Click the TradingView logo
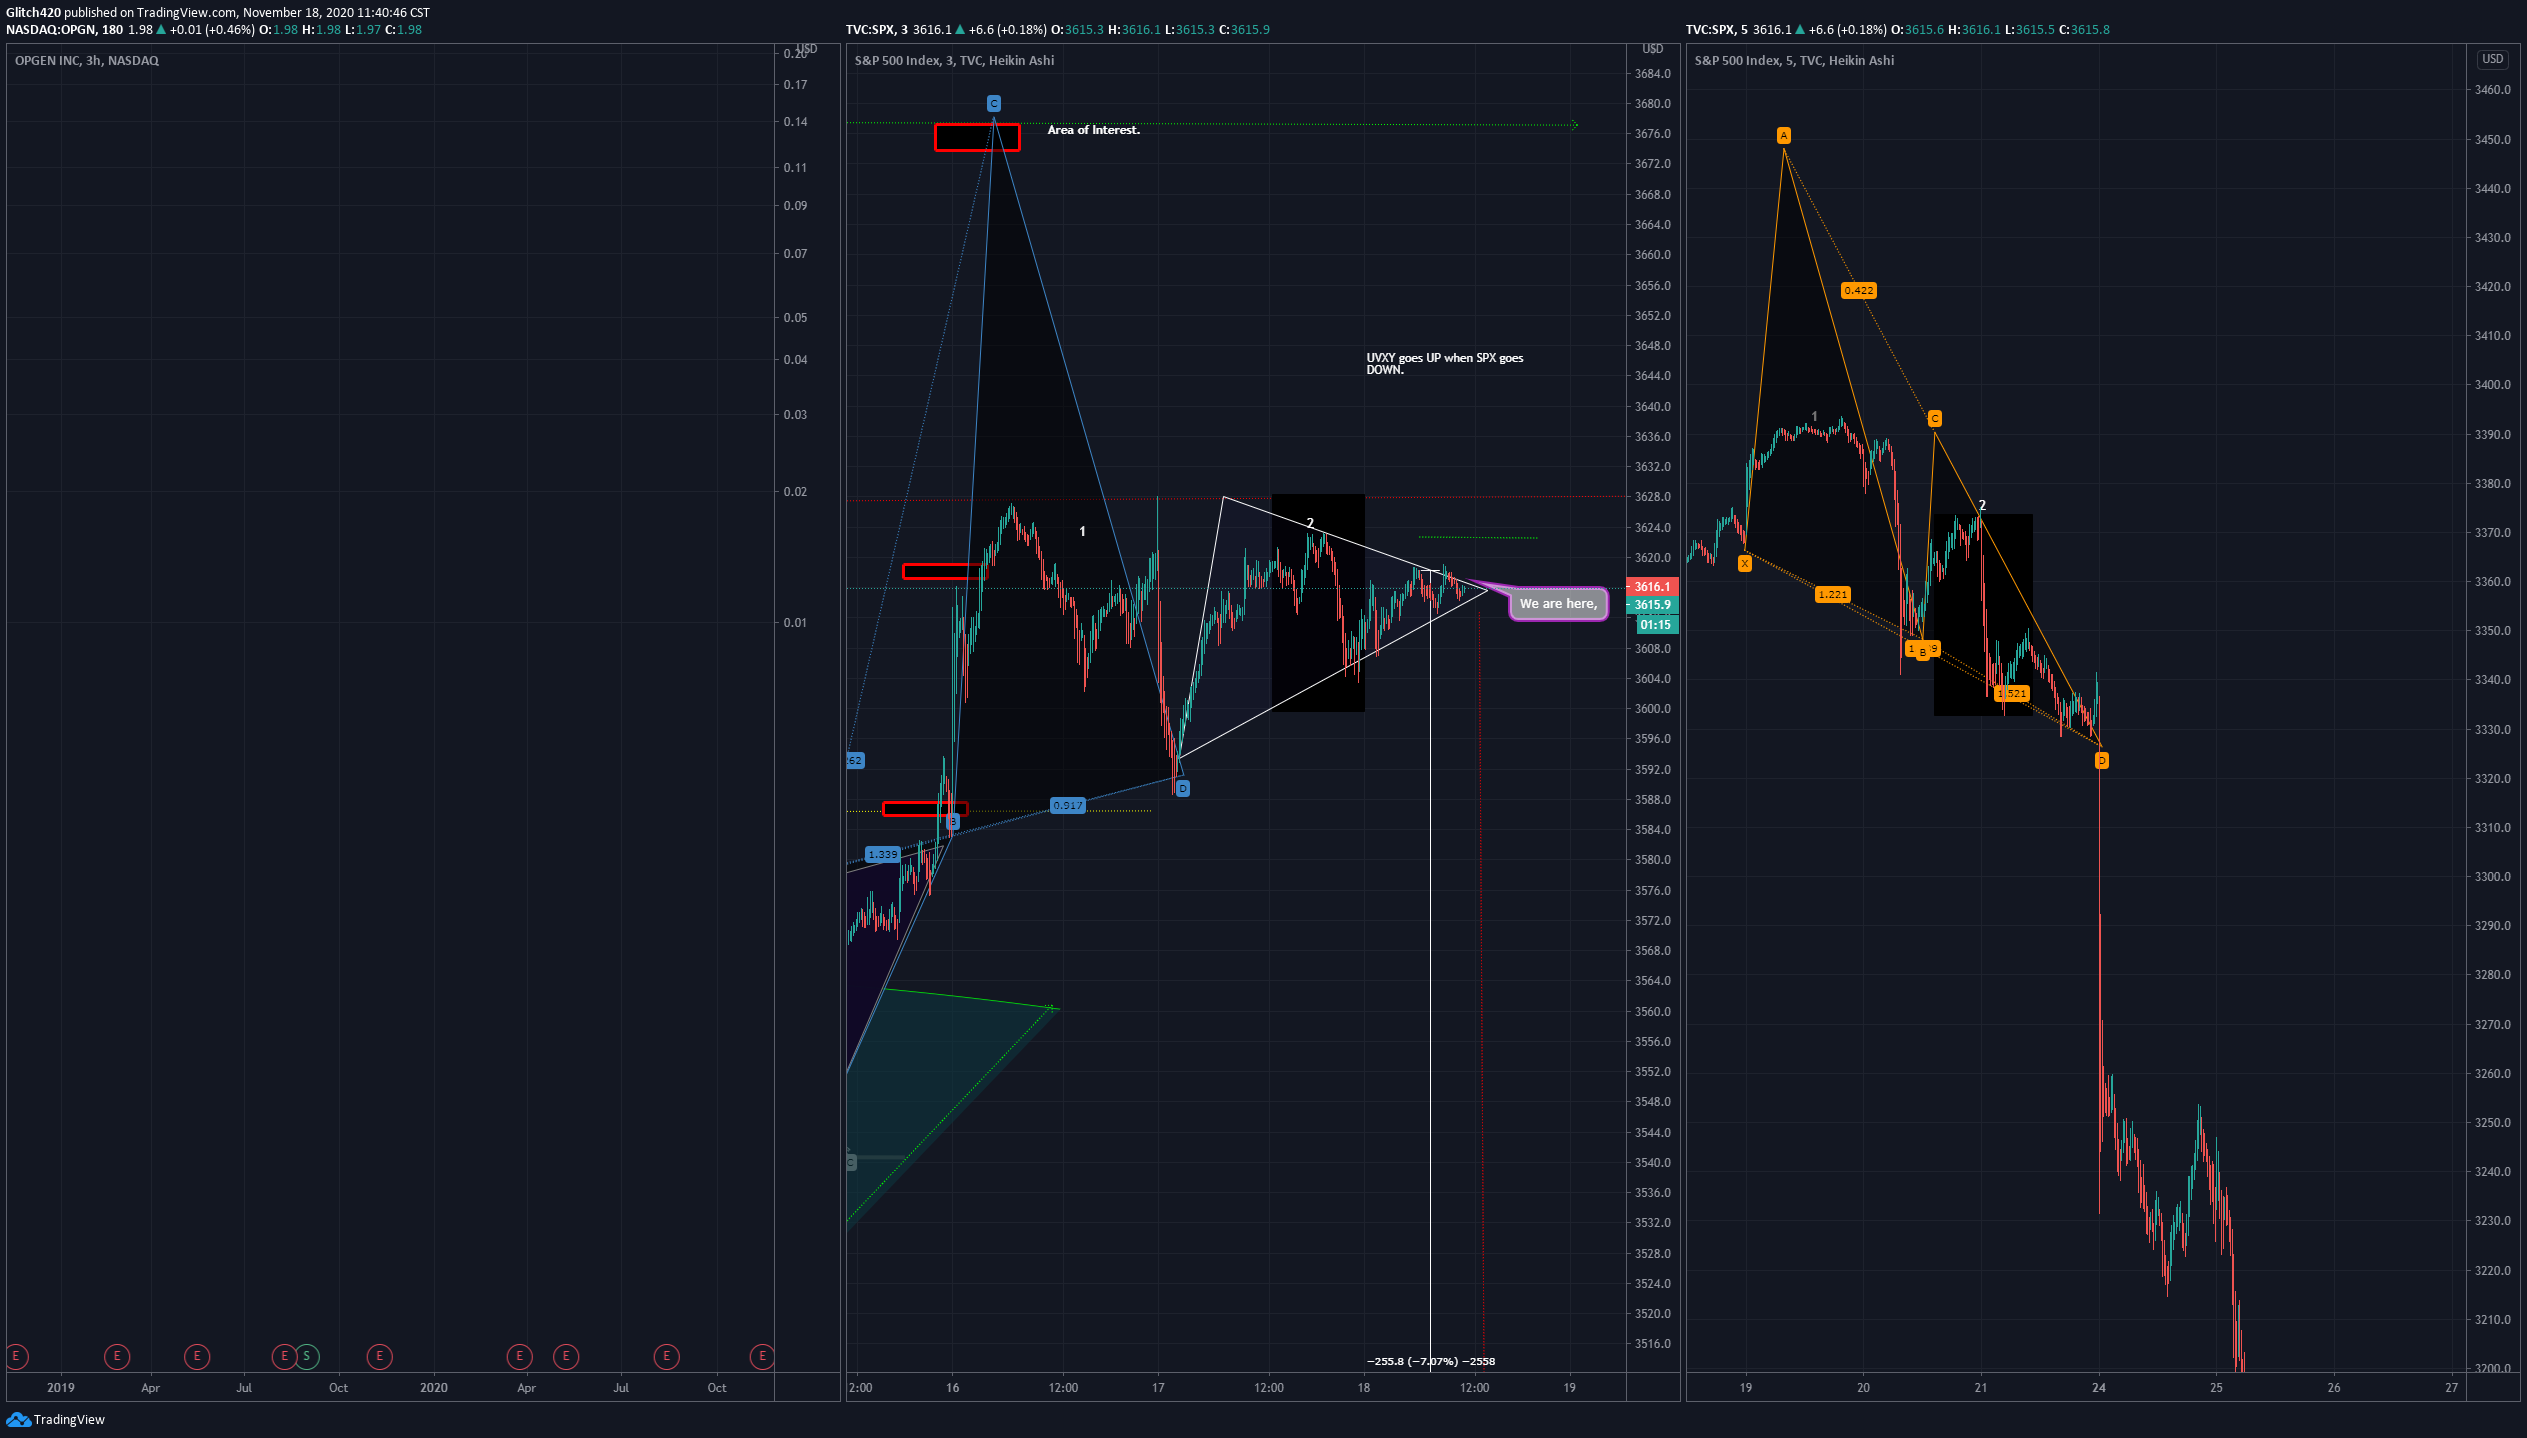The image size is (2527, 1438). click(55, 1419)
